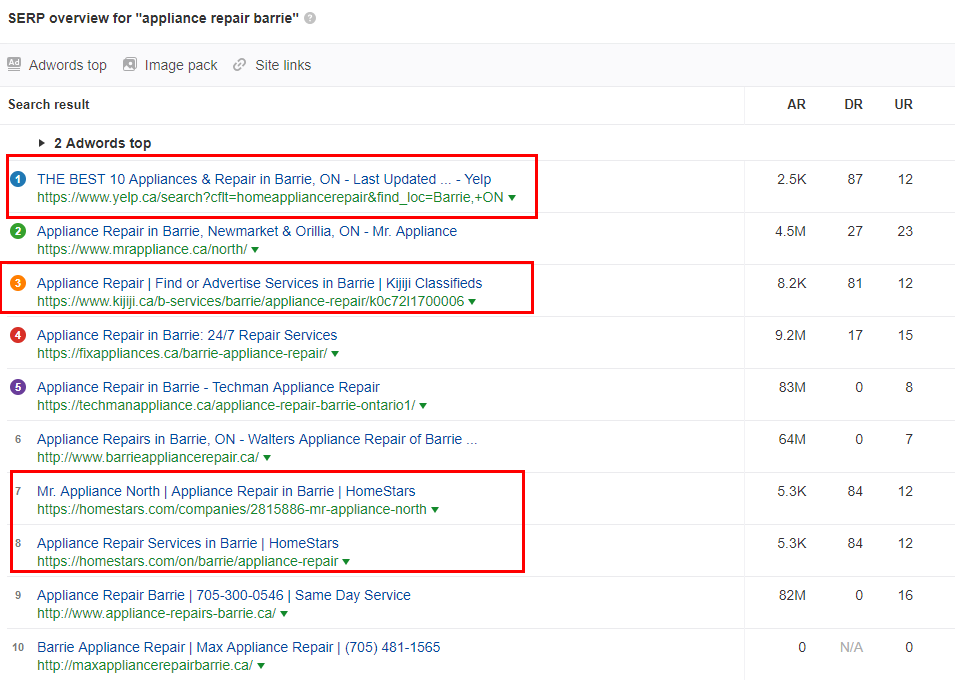Click the 4.5M AR value for Mr. Appliance
The height and width of the screenshot is (688, 955).
point(791,231)
